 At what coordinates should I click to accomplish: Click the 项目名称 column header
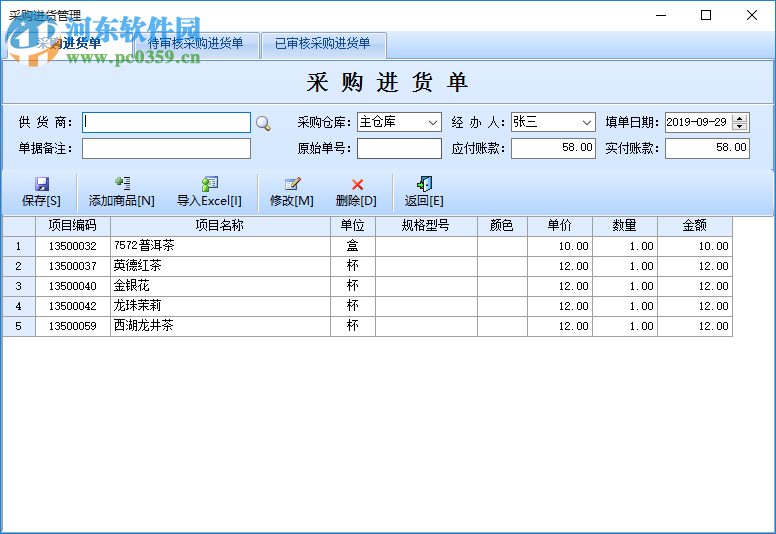point(220,226)
